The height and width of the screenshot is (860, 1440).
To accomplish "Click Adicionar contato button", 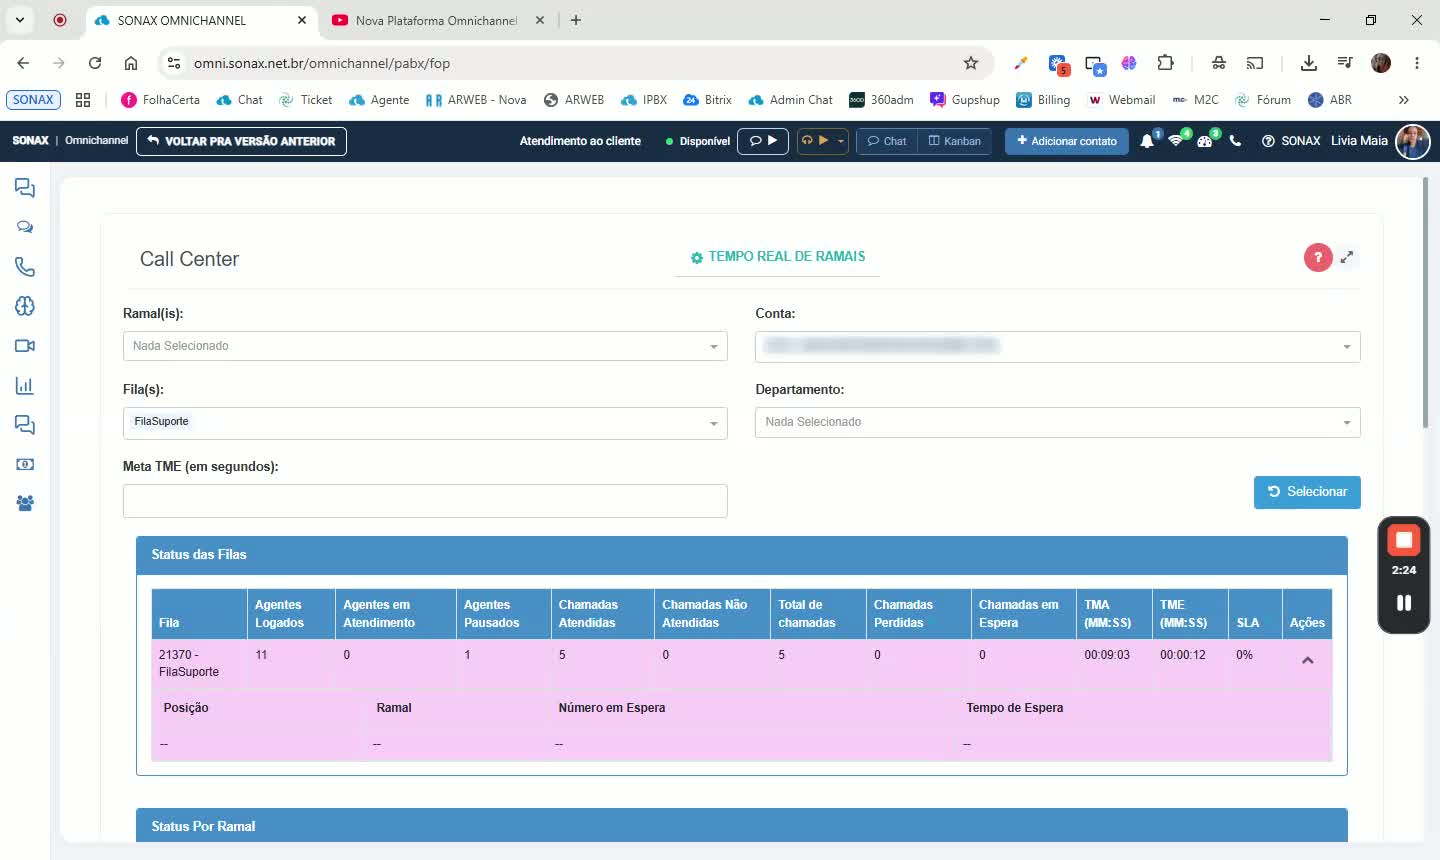I will [x=1067, y=141].
